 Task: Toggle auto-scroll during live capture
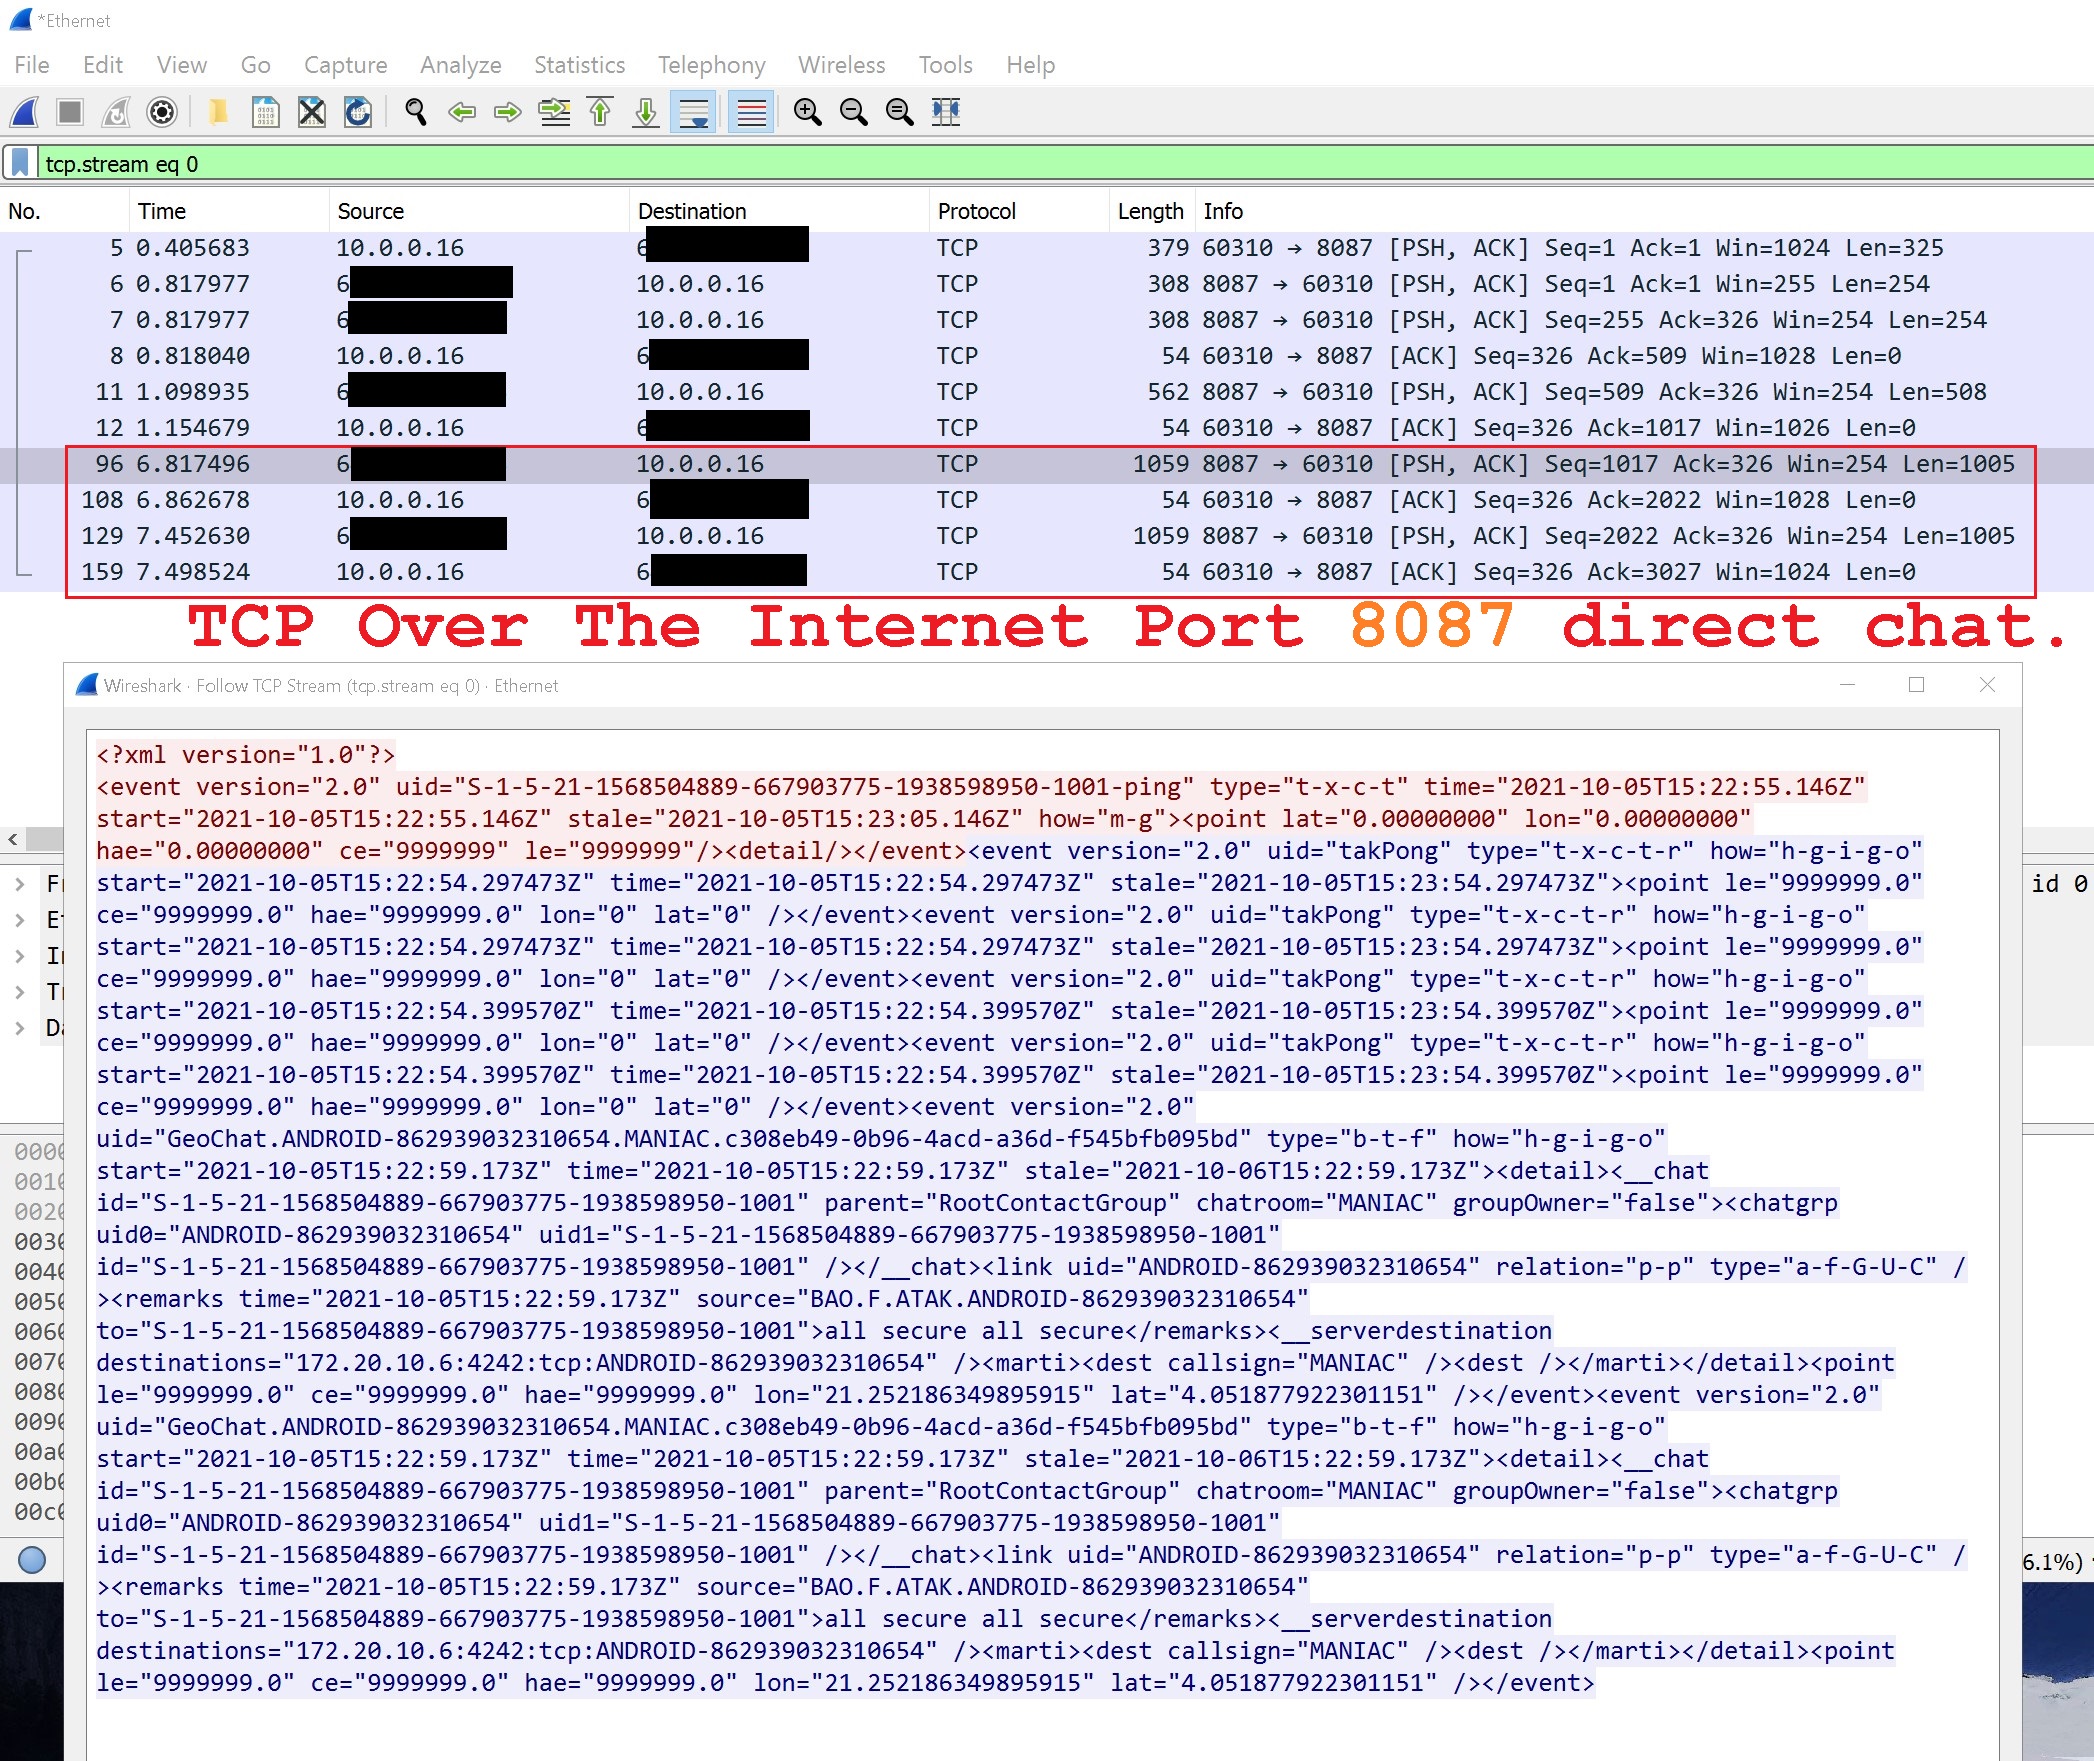click(x=693, y=112)
